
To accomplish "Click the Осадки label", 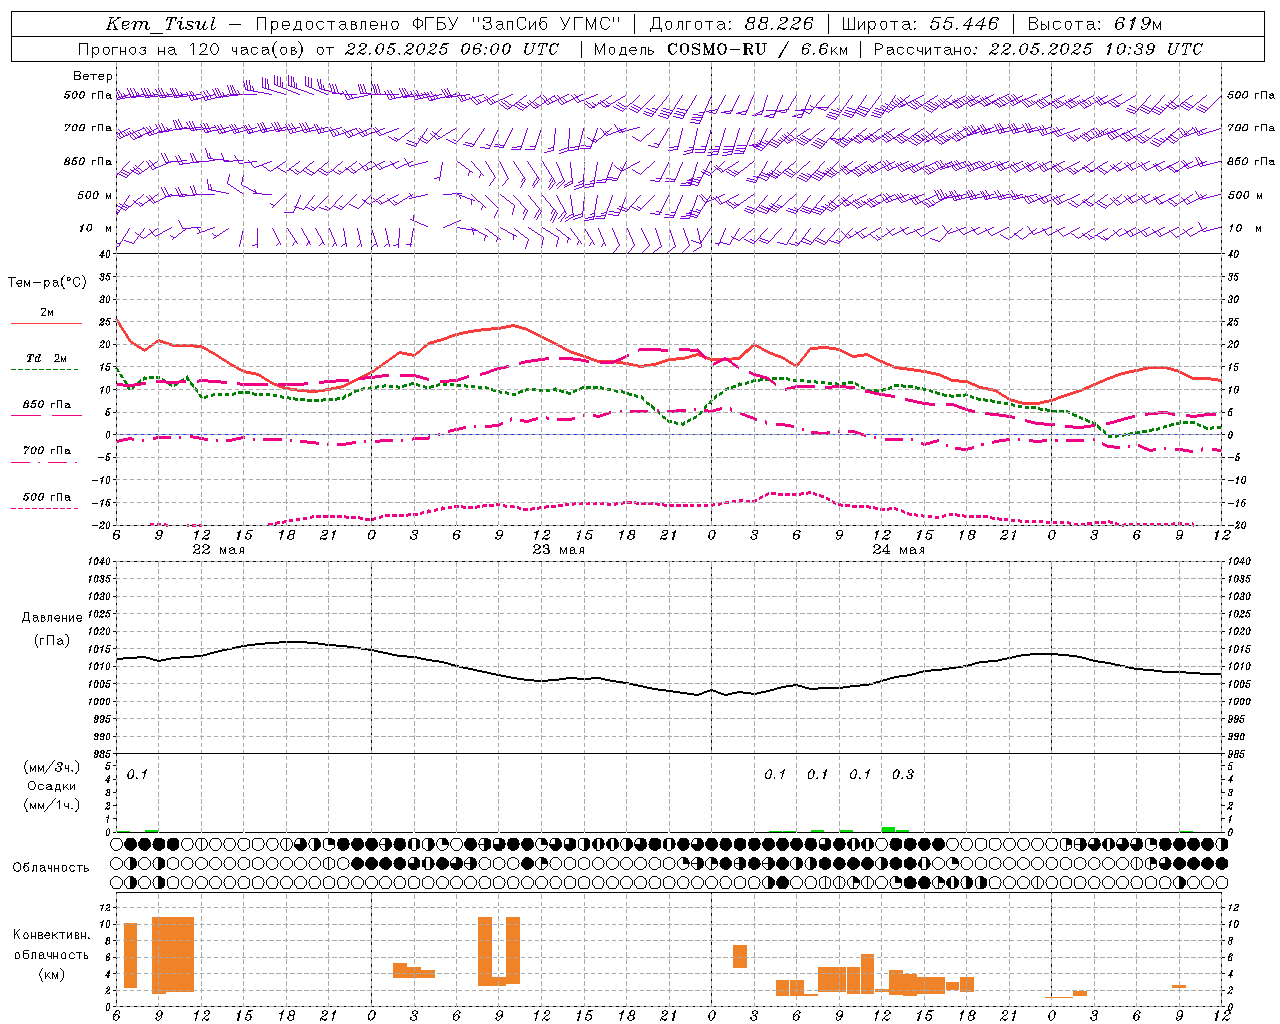I will [x=52, y=786].
